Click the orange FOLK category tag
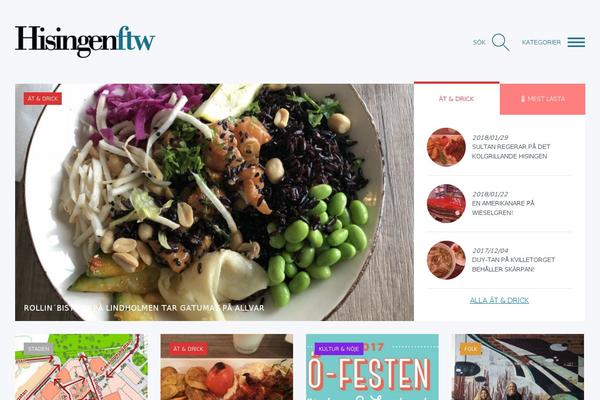 tap(470, 349)
